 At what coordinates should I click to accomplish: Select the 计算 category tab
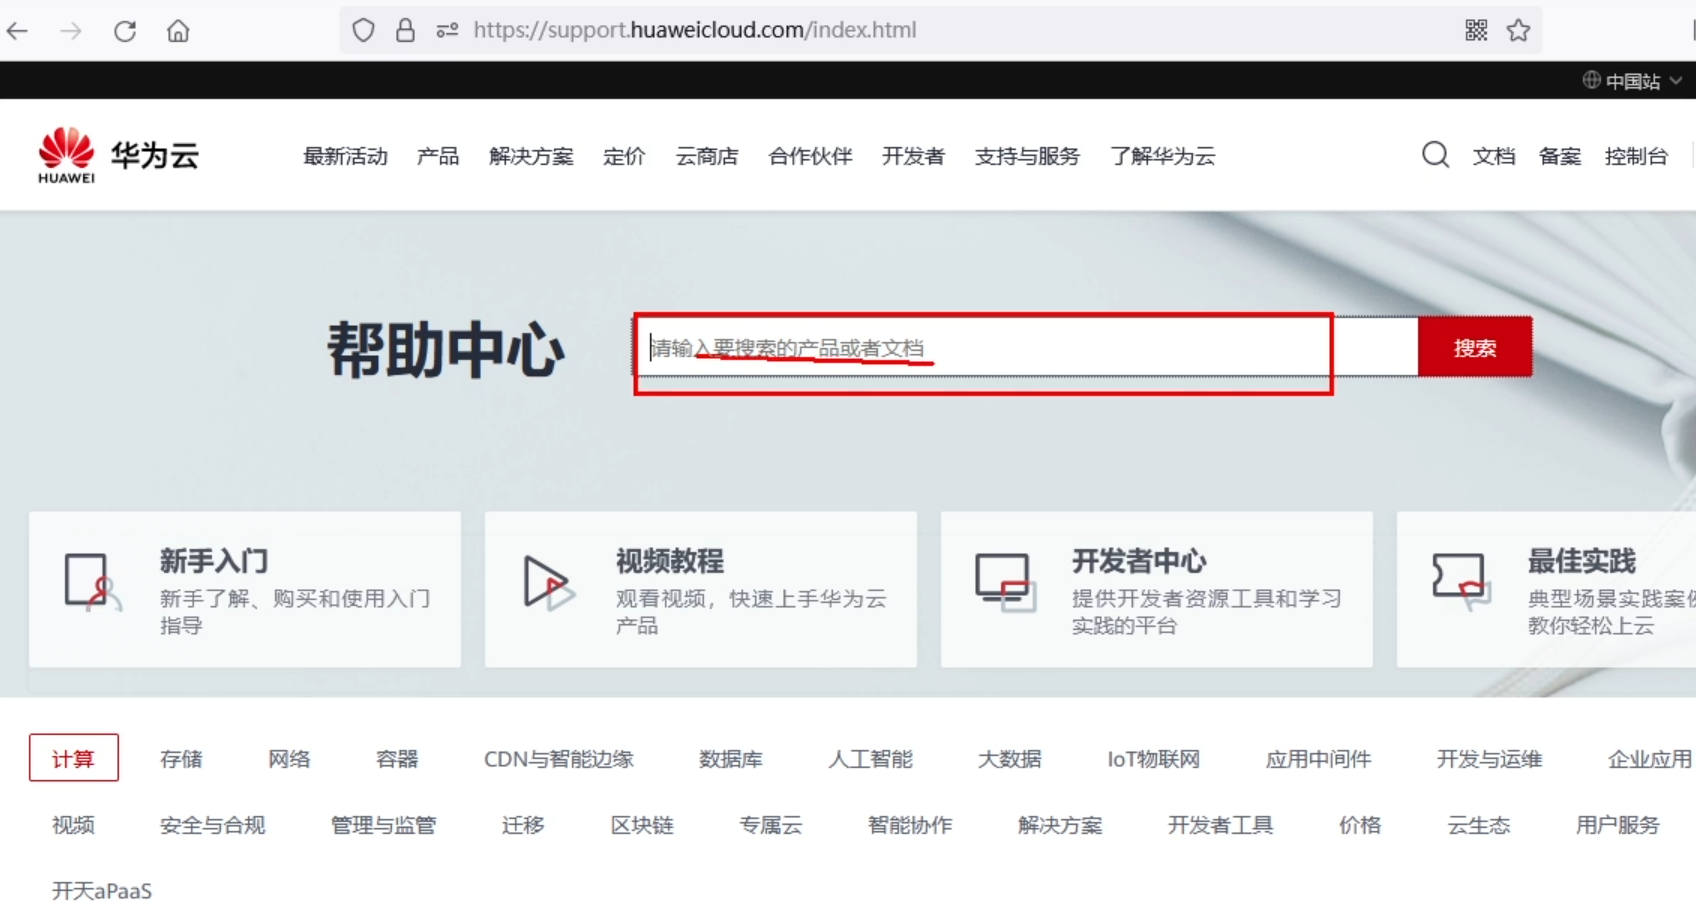click(x=73, y=758)
